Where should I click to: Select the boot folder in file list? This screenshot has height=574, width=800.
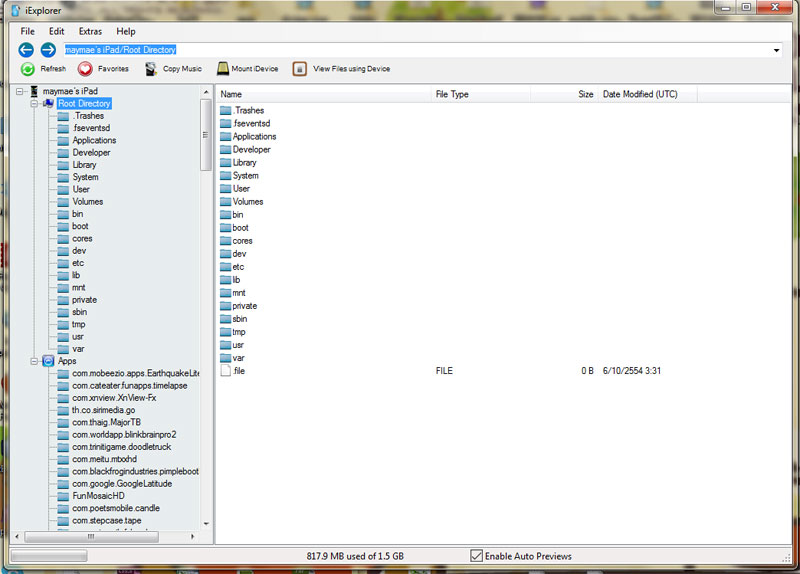[240, 228]
